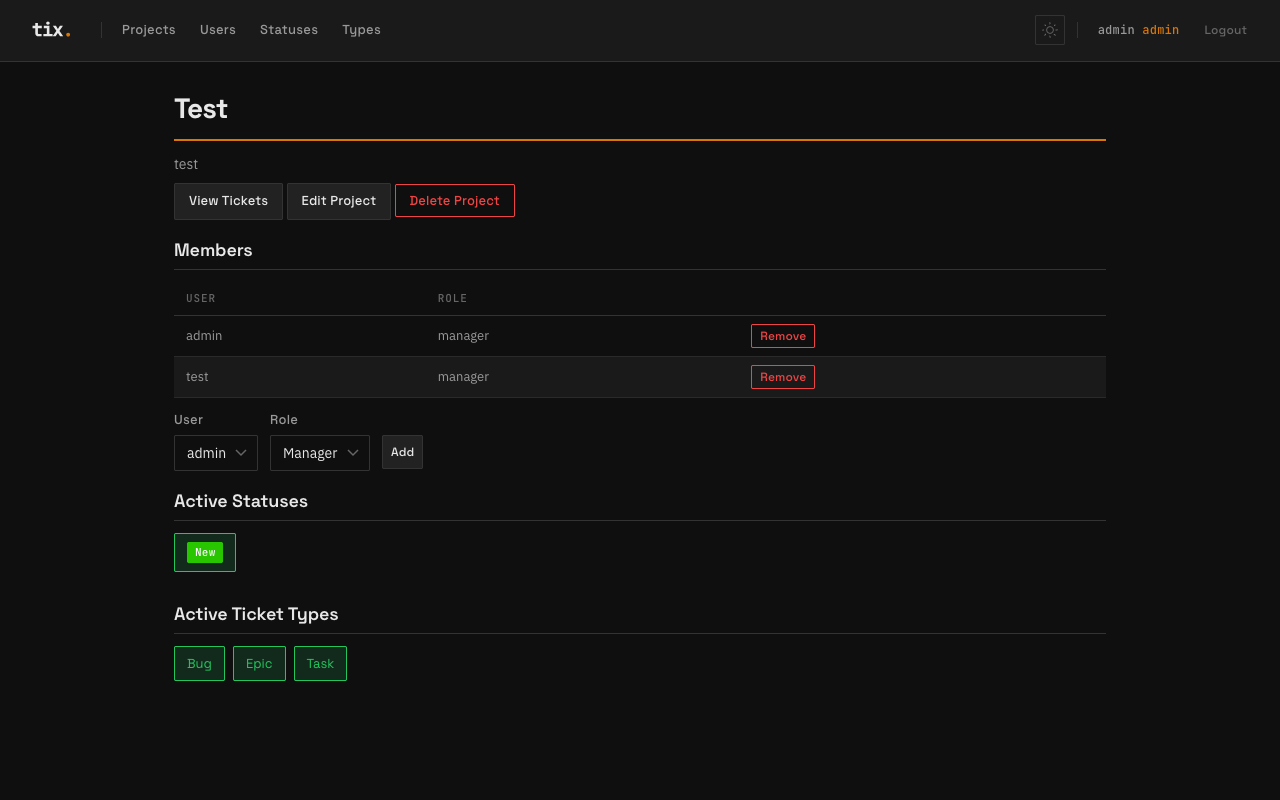Remove the test member
1280x800 pixels.
tap(783, 377)
